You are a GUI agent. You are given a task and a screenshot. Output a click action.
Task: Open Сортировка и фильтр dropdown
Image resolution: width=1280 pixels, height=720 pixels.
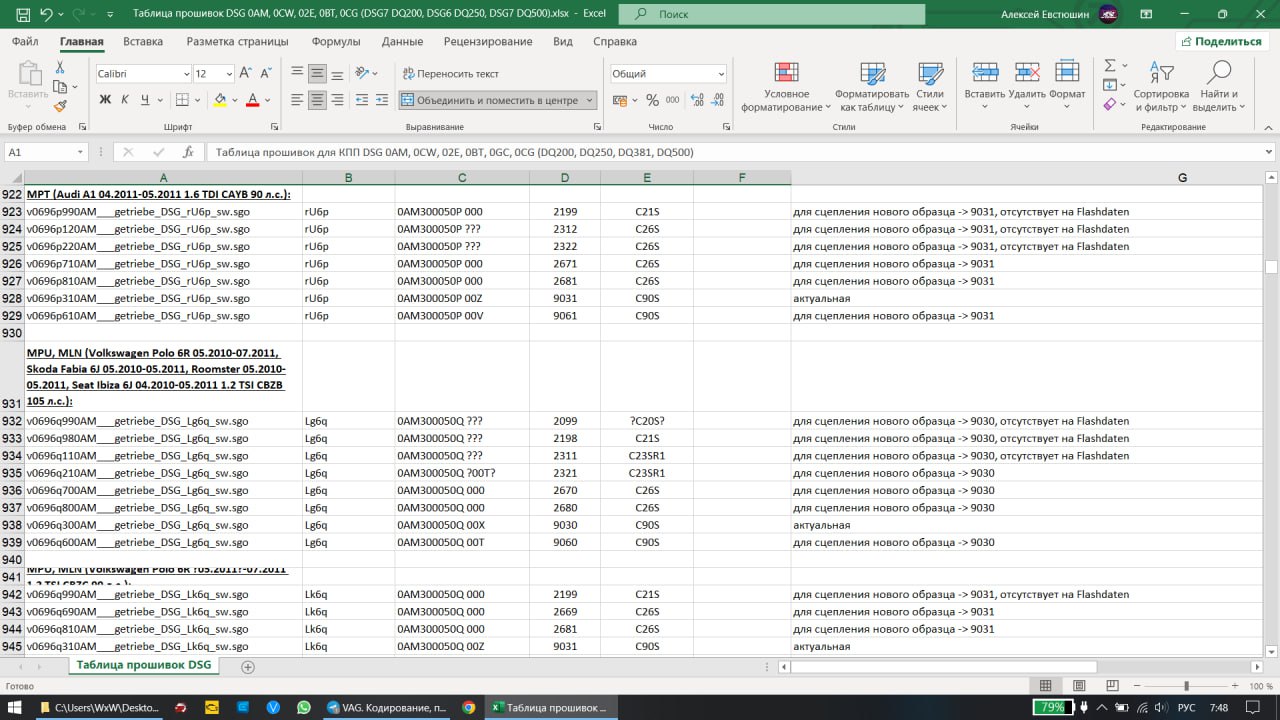tap(1160, 87)
